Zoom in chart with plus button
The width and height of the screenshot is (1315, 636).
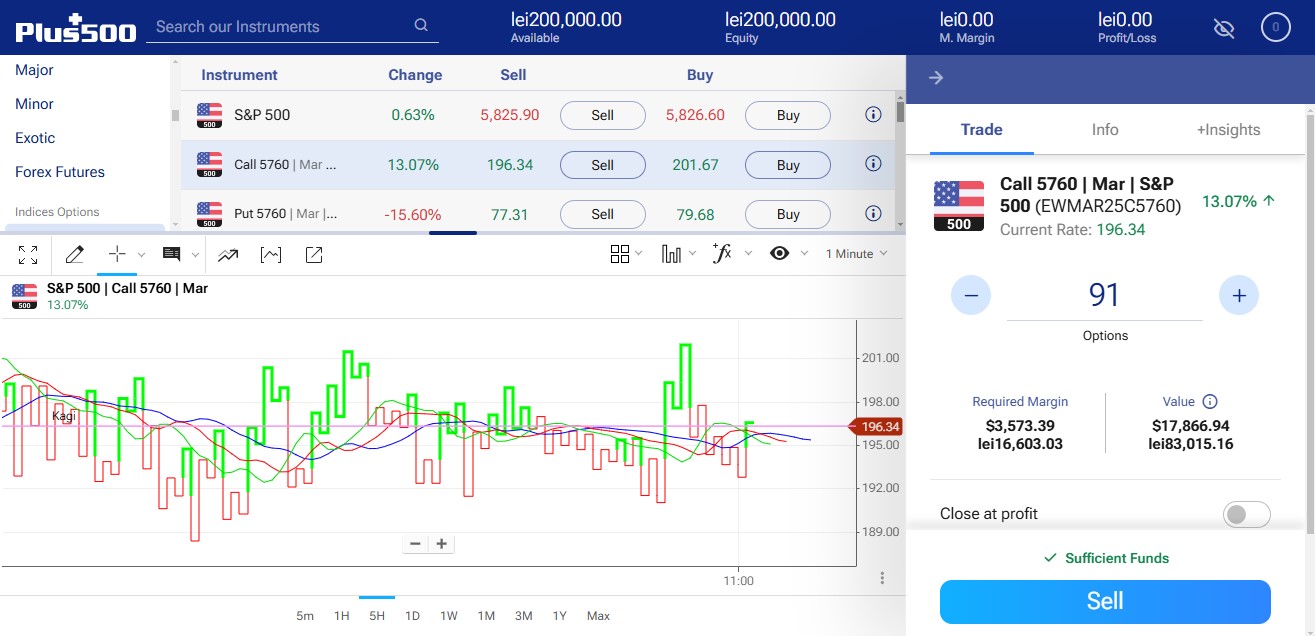[x=441, y=544]
